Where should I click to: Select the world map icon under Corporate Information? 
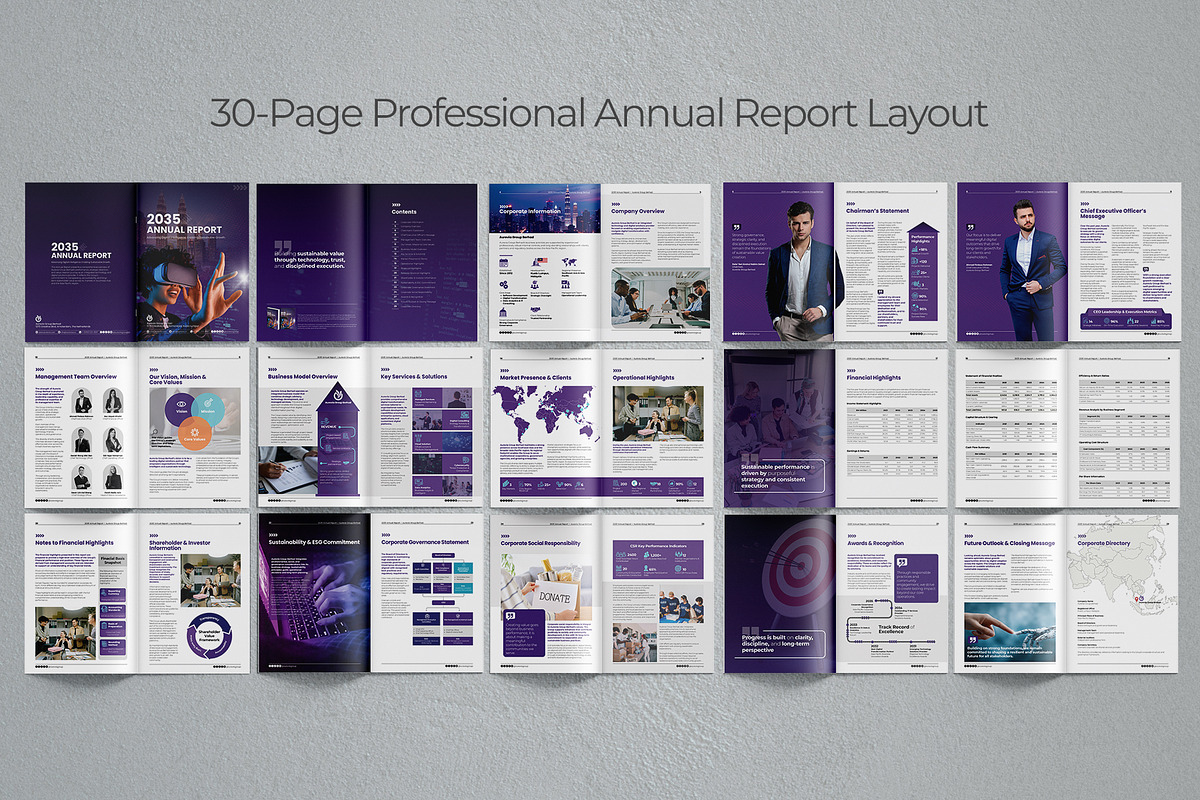tap(569, 262)
